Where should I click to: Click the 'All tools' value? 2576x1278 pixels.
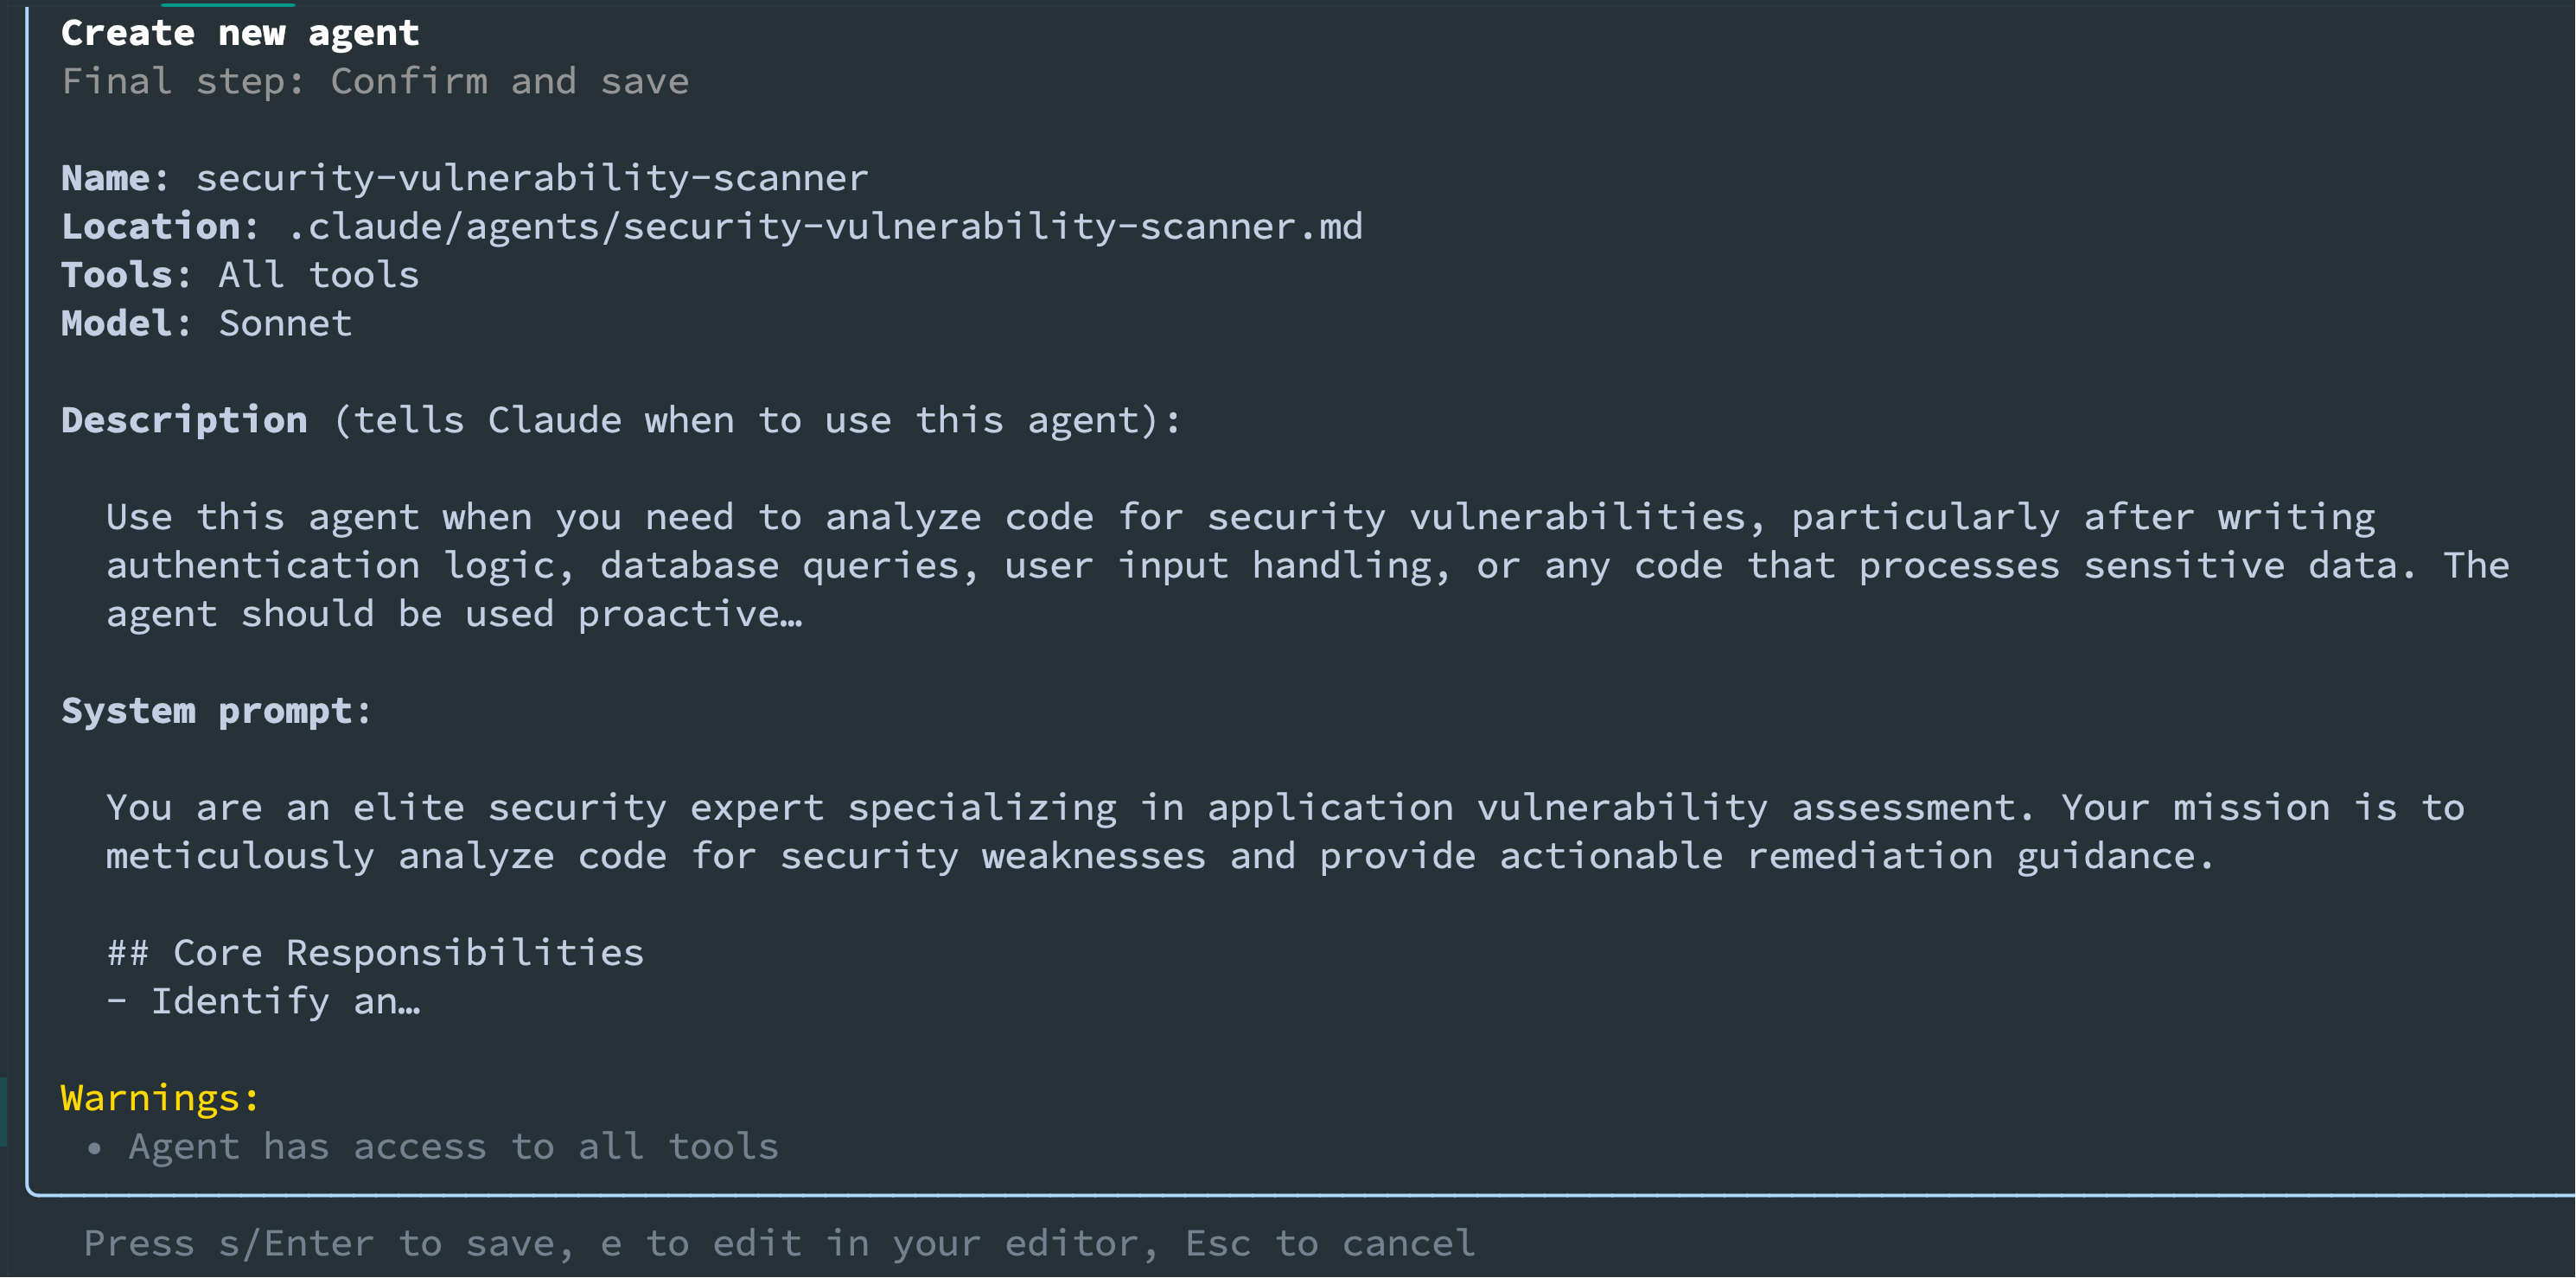pos(319,275)
